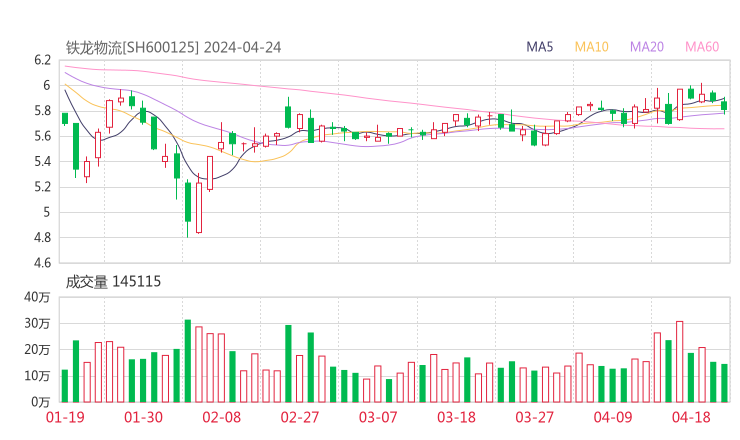Click the 04-18 date label
This screenshot has height=440, width=740.
[691, 417]
